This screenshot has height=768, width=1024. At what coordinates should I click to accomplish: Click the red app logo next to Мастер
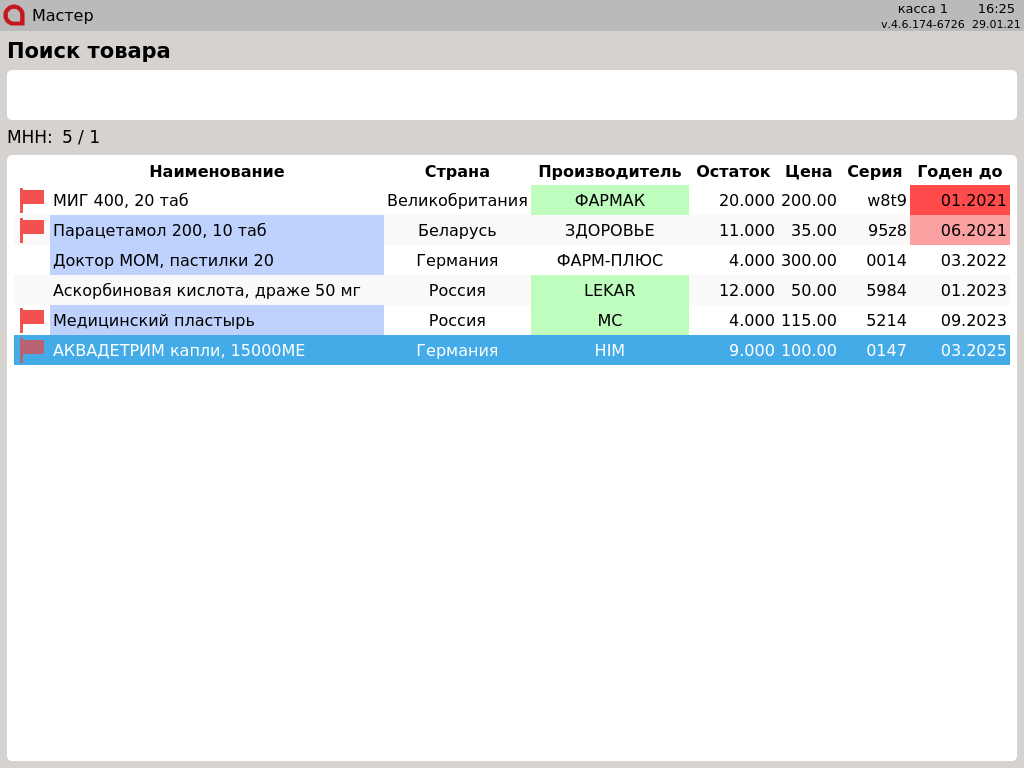tap(14, 15)
